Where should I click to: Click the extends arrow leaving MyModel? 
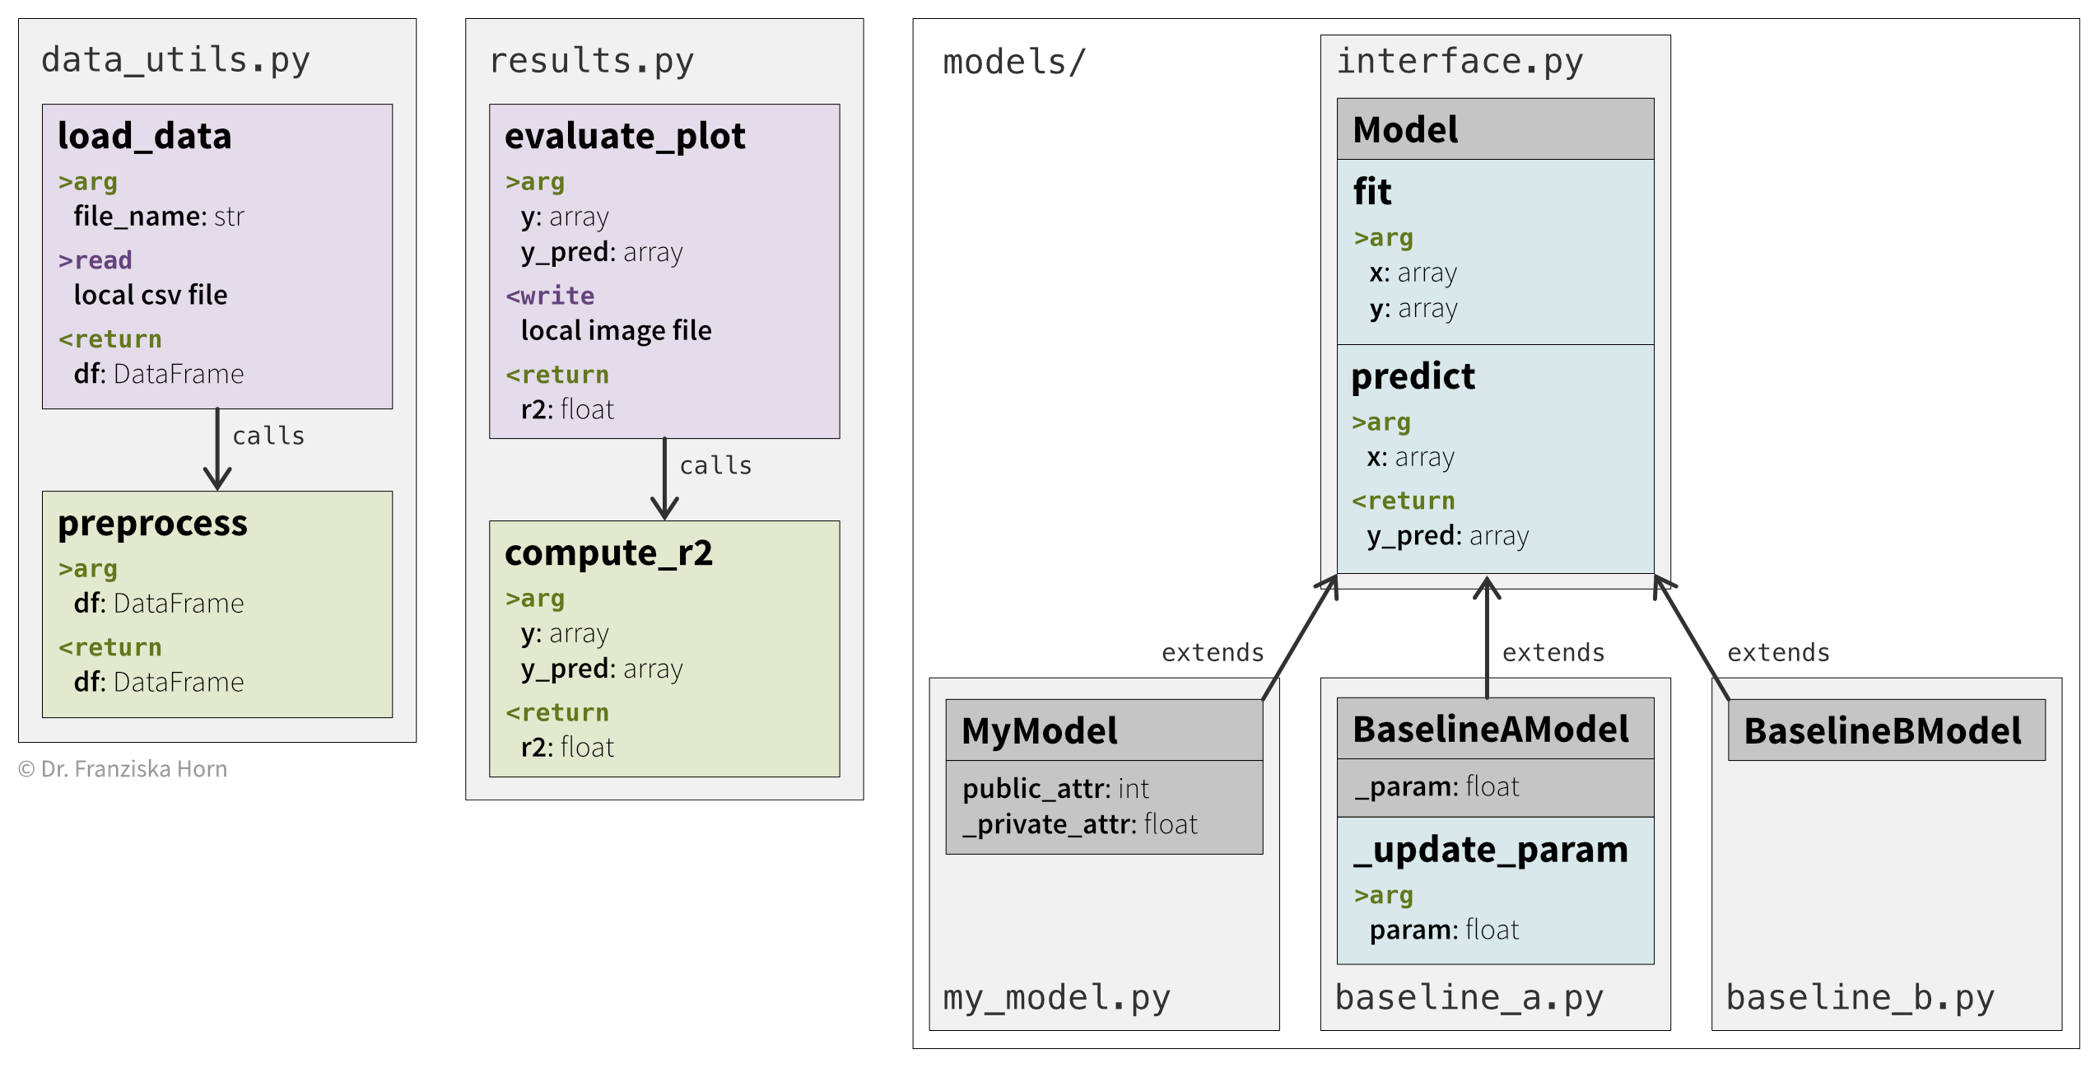[1300, 638]
